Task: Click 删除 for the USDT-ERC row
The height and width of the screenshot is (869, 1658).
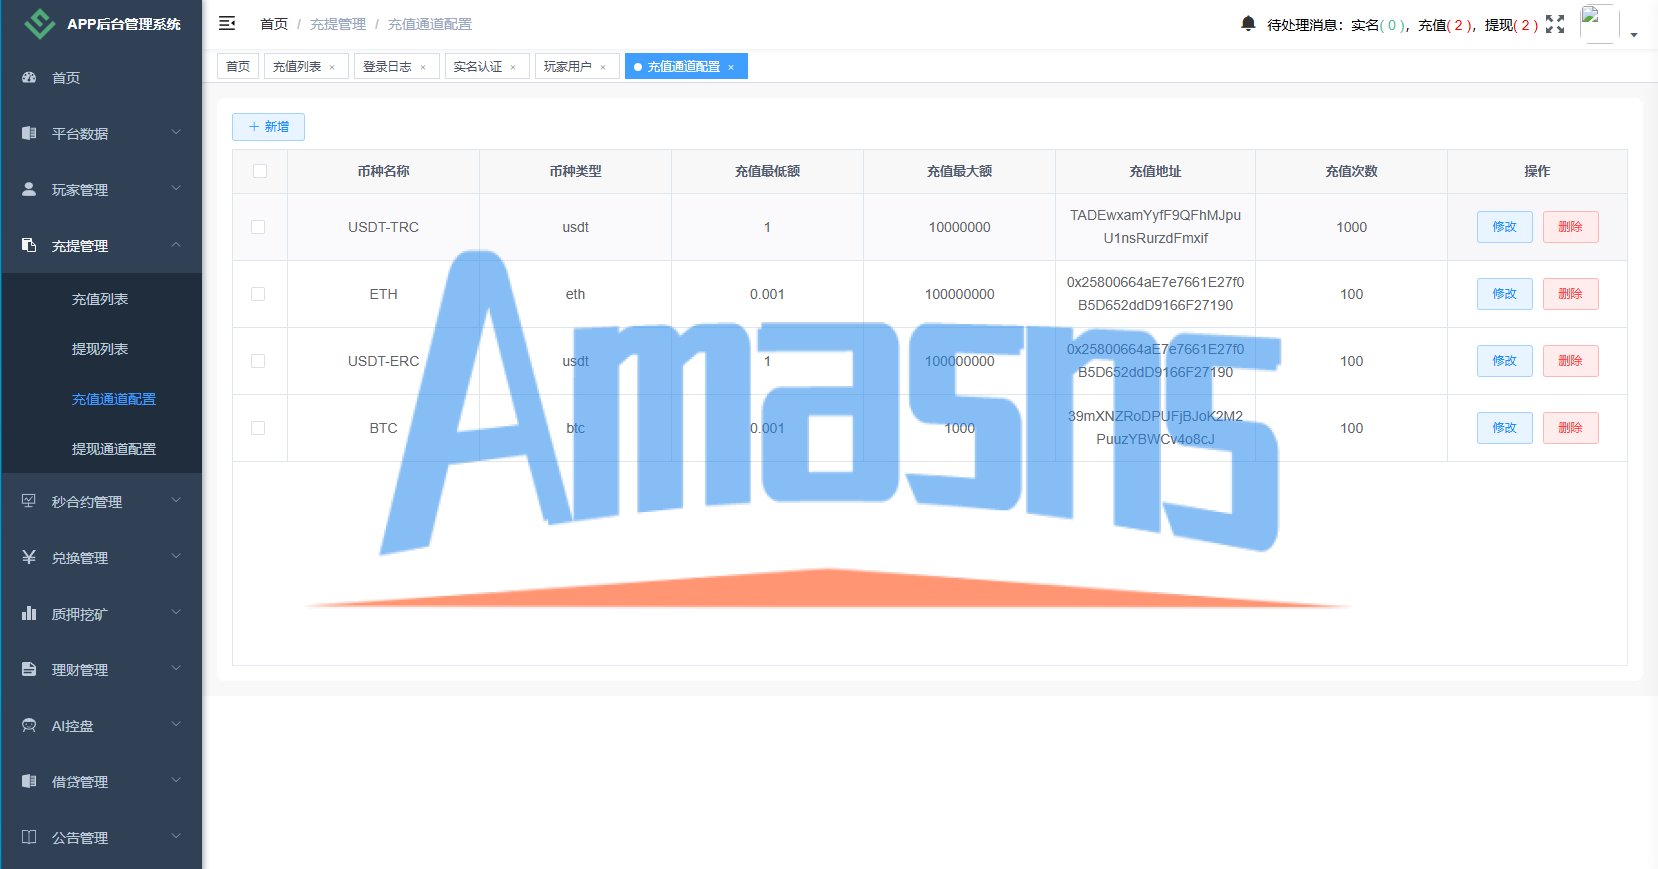Action: [1570, 361]
